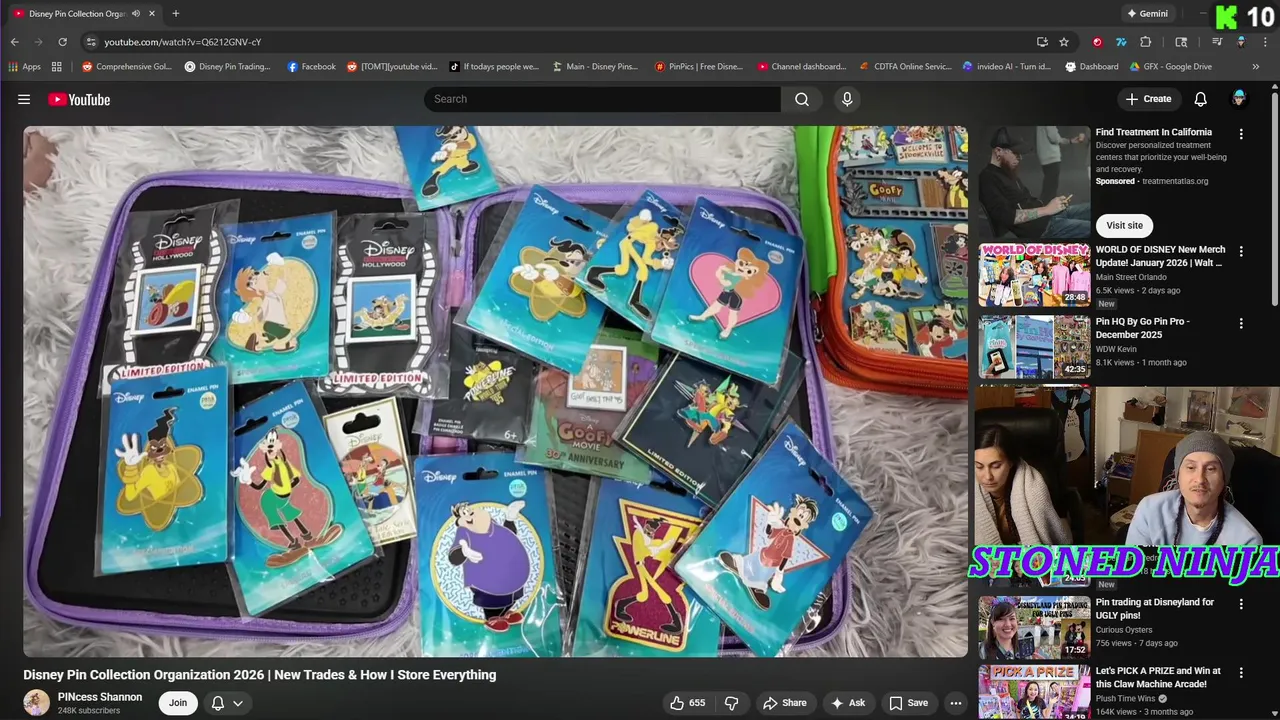Click the search magnifier button
This screenshot has height=720, width=1280.
pyautogui.click(x=802, y=99)
